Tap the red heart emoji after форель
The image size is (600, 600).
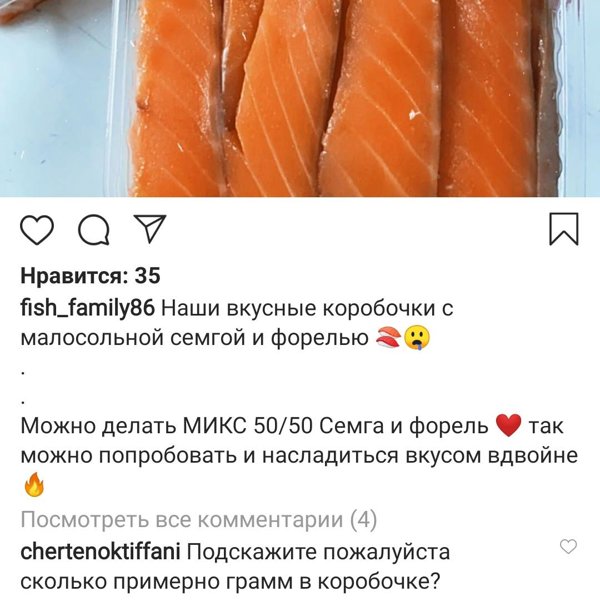pos(508,426)
